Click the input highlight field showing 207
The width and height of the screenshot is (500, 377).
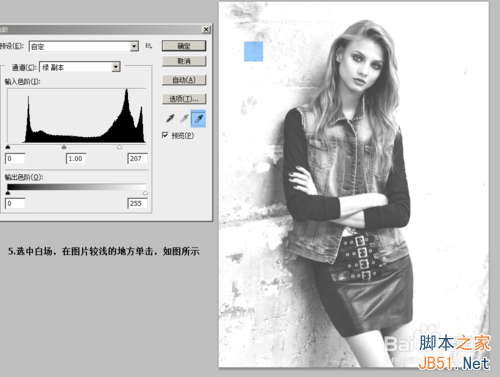(x=137, y=159)
